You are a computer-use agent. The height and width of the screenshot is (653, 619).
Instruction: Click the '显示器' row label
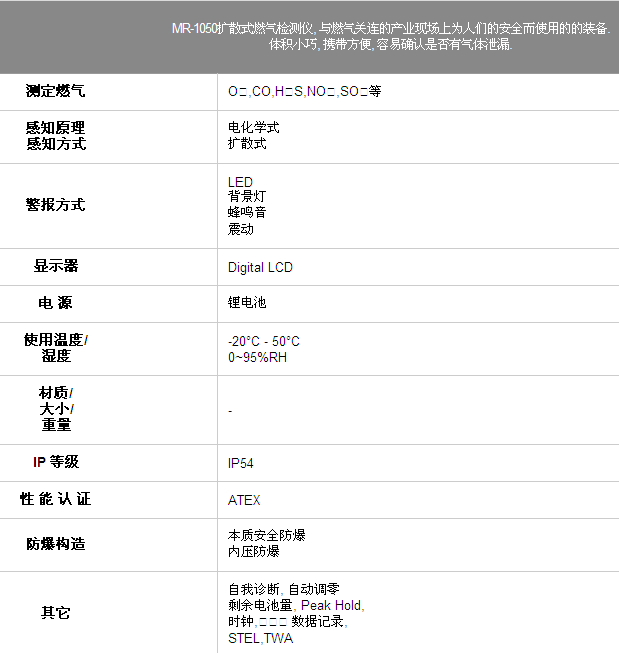(56, 266)
